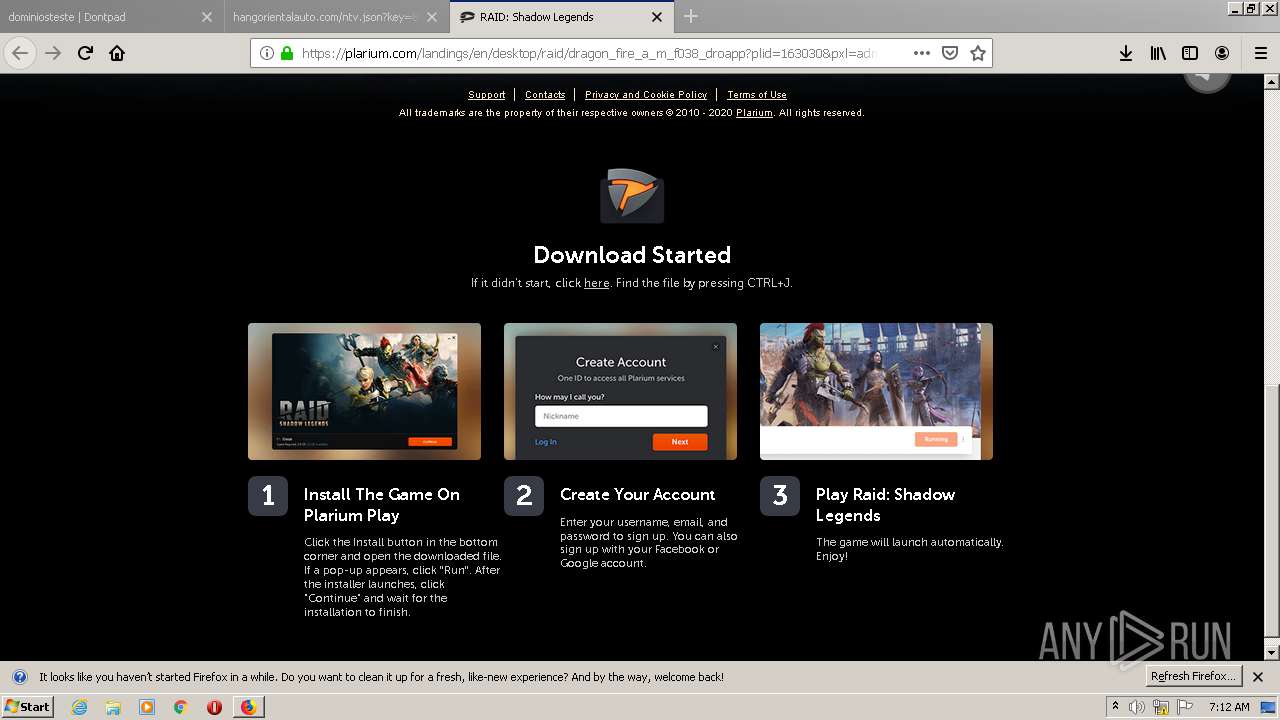Save page to Pocket
The image size is (1280, 720).
tap(950, 53)
